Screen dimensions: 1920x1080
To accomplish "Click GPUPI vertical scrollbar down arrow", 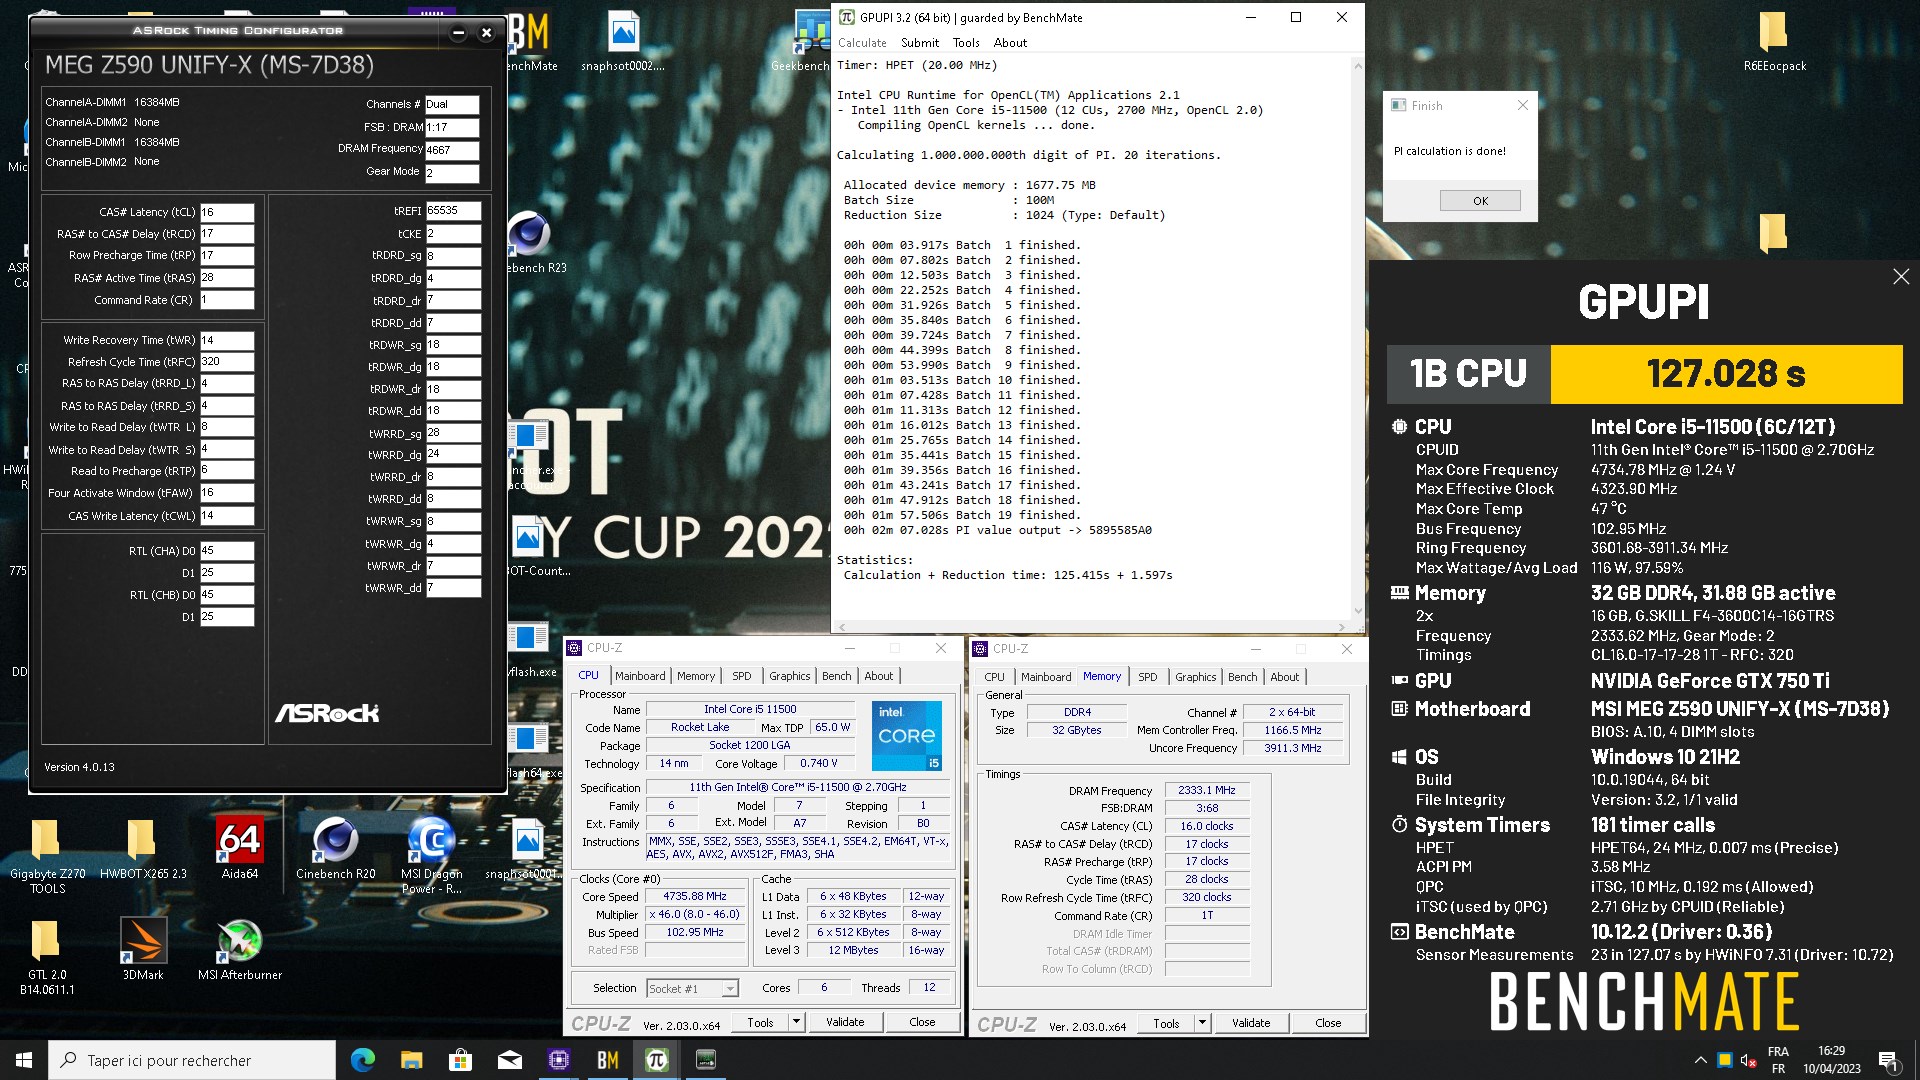I will click(x=1357, y=610).
